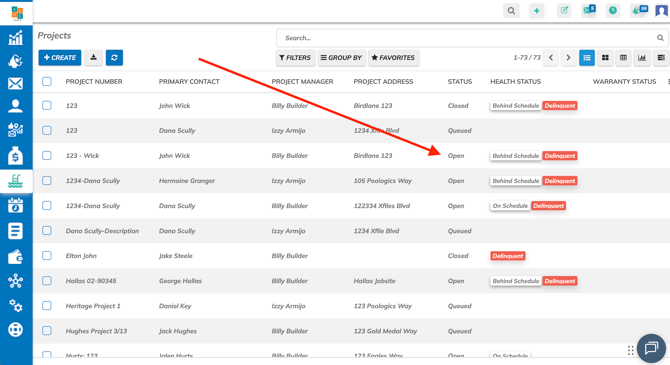Click the green plus quick-add icon

pos(537,11)
